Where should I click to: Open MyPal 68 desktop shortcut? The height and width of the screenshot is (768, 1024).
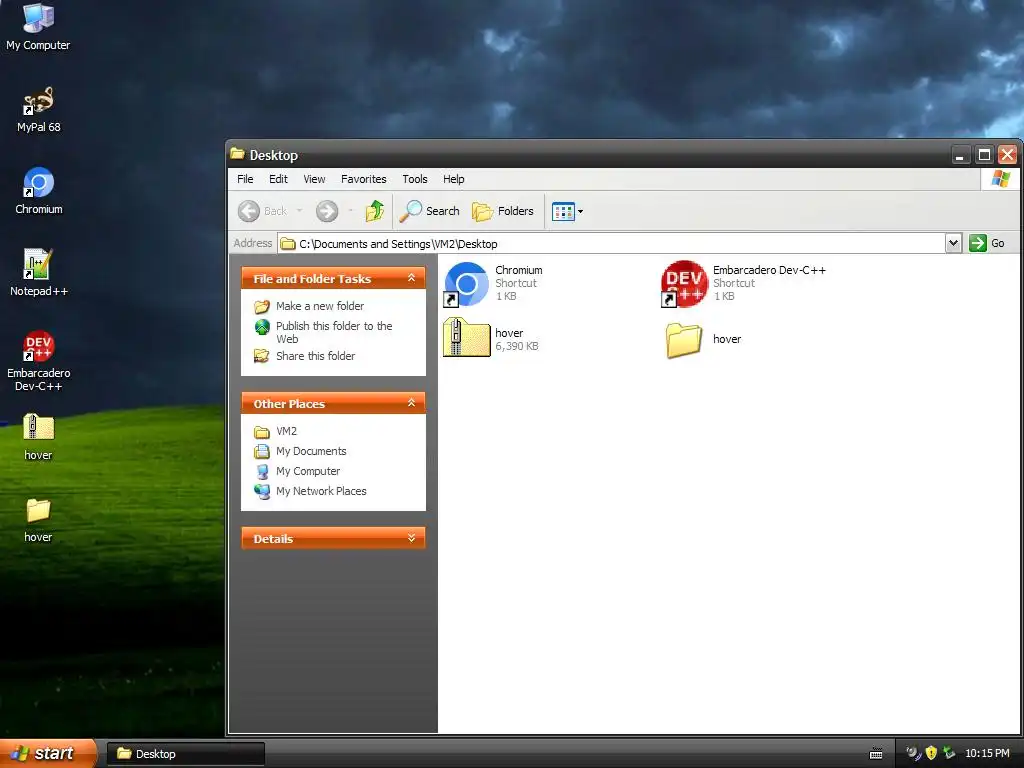(39, 110)
